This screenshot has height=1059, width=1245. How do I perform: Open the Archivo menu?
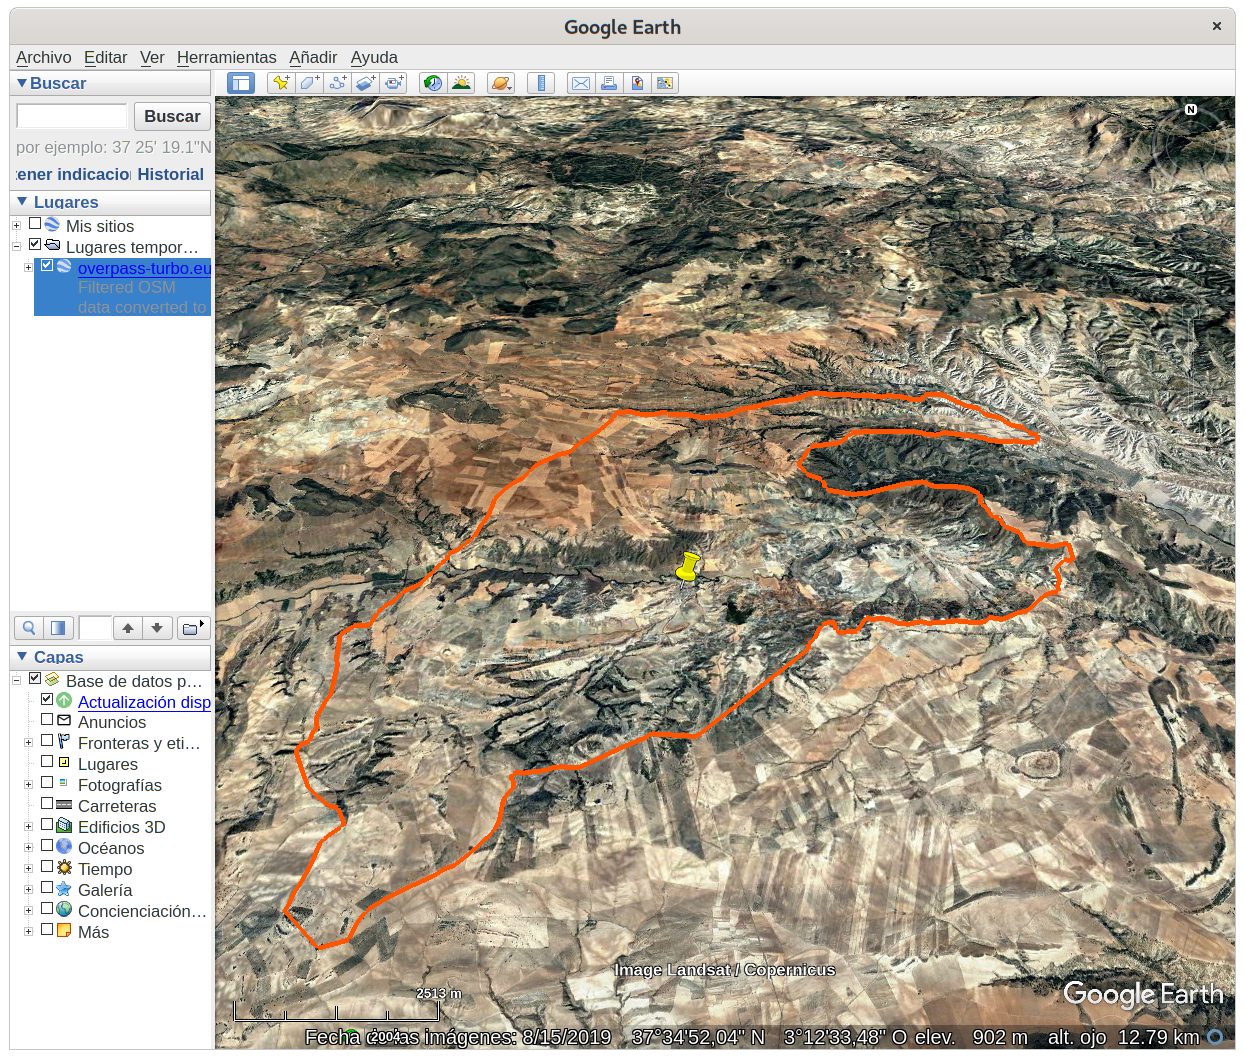point(43,57)
